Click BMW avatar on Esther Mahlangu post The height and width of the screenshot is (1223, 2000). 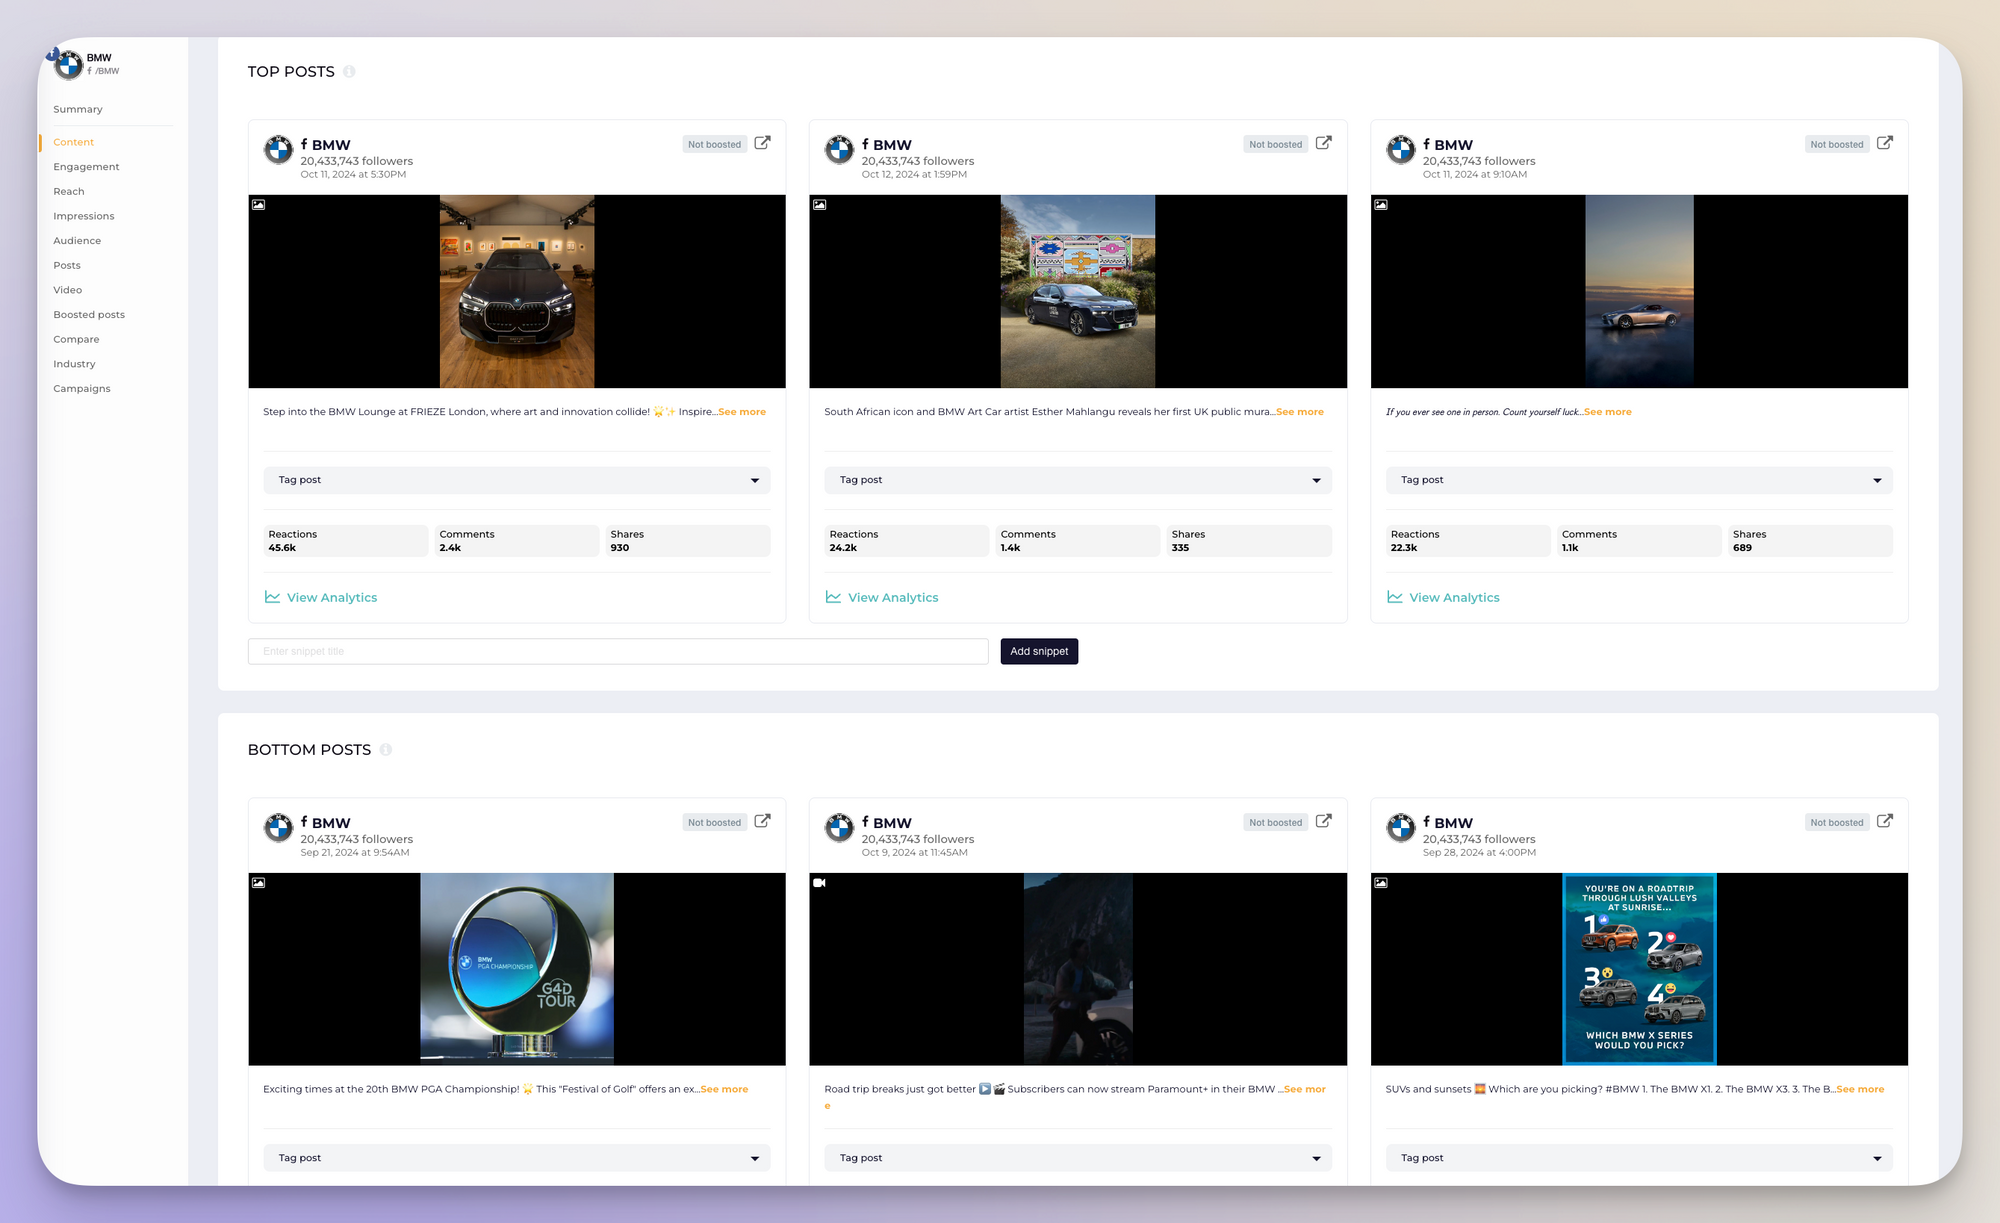[839, 150]
